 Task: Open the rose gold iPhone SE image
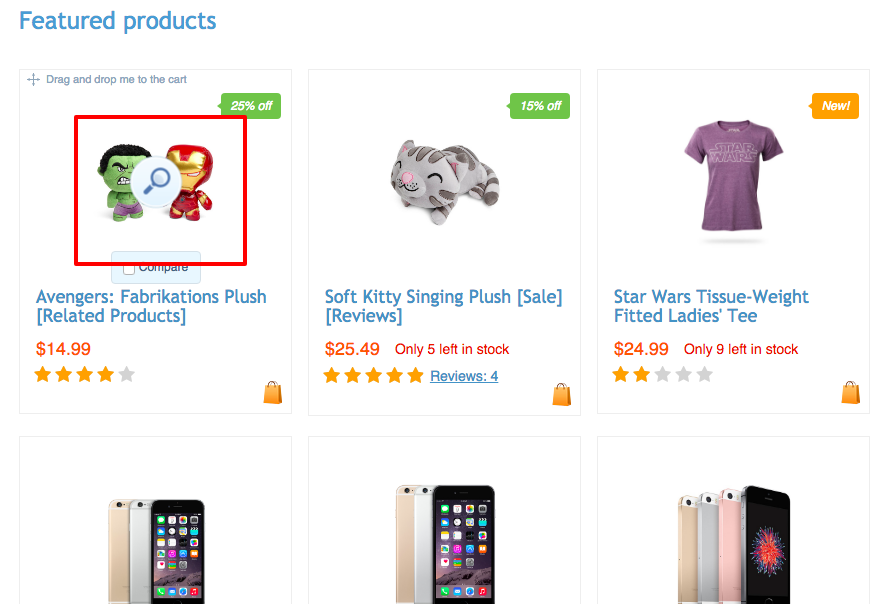click(x=733, y=543)
